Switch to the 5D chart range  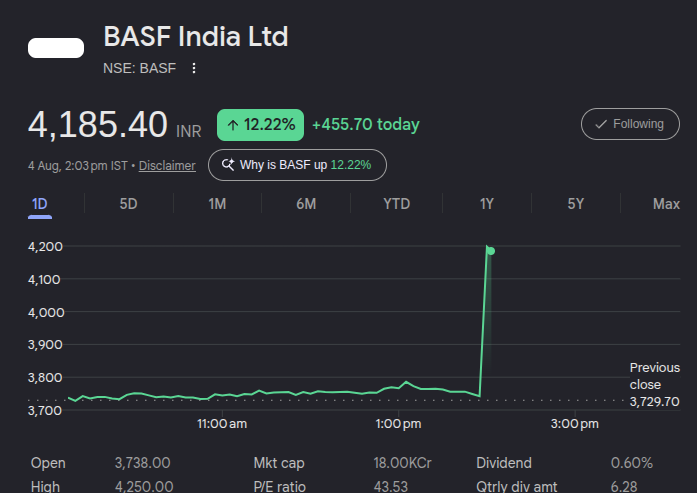128,204
